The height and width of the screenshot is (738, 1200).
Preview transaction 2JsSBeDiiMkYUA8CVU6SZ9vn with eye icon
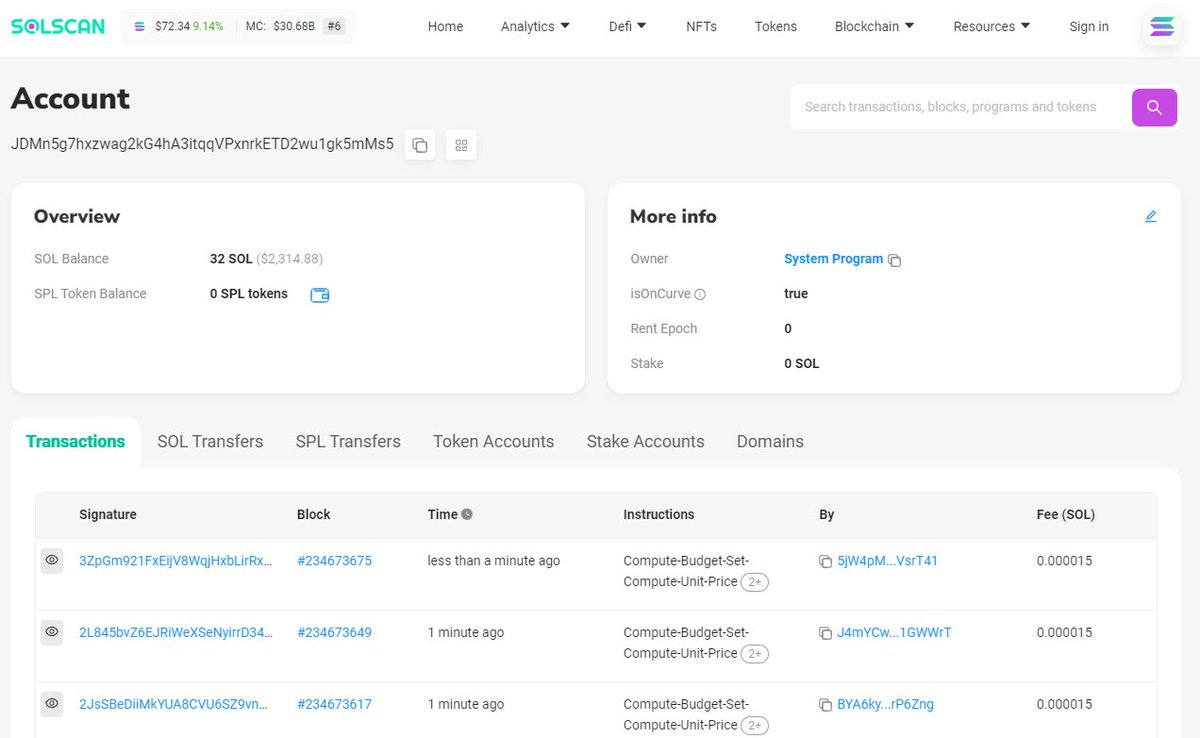52,704
